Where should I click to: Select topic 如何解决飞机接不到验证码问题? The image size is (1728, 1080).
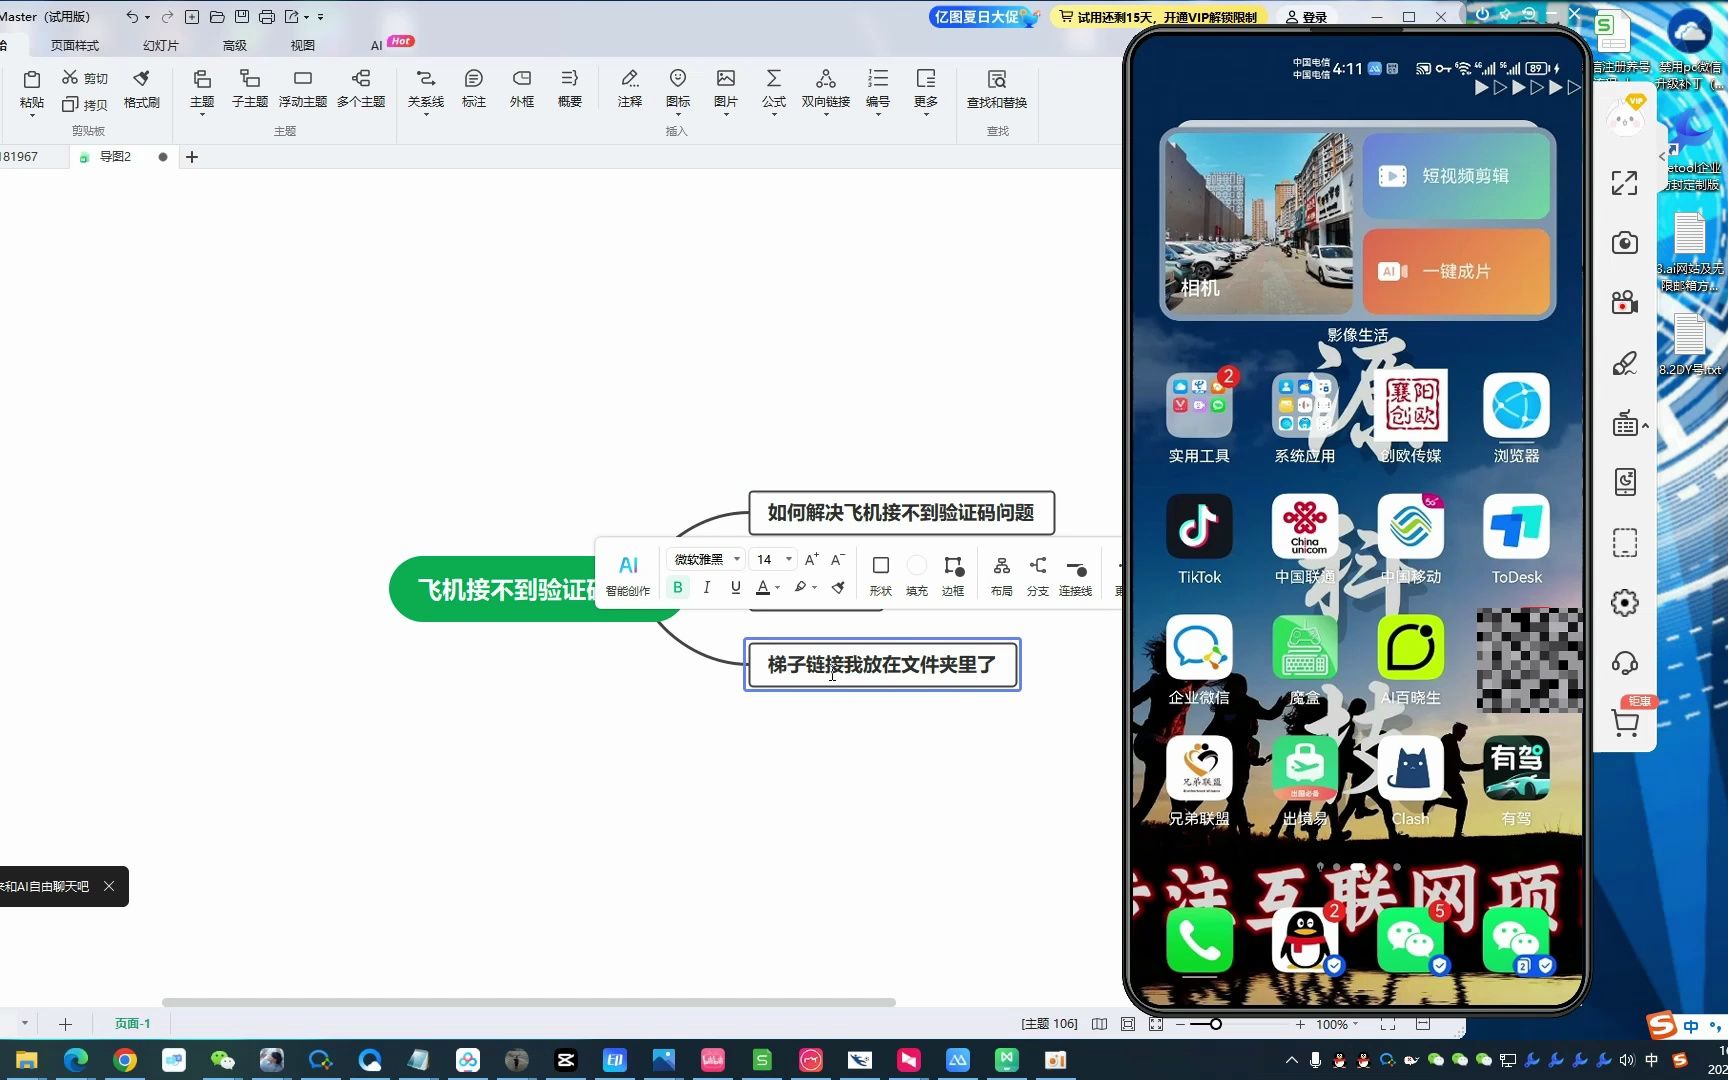click(901, 513)
